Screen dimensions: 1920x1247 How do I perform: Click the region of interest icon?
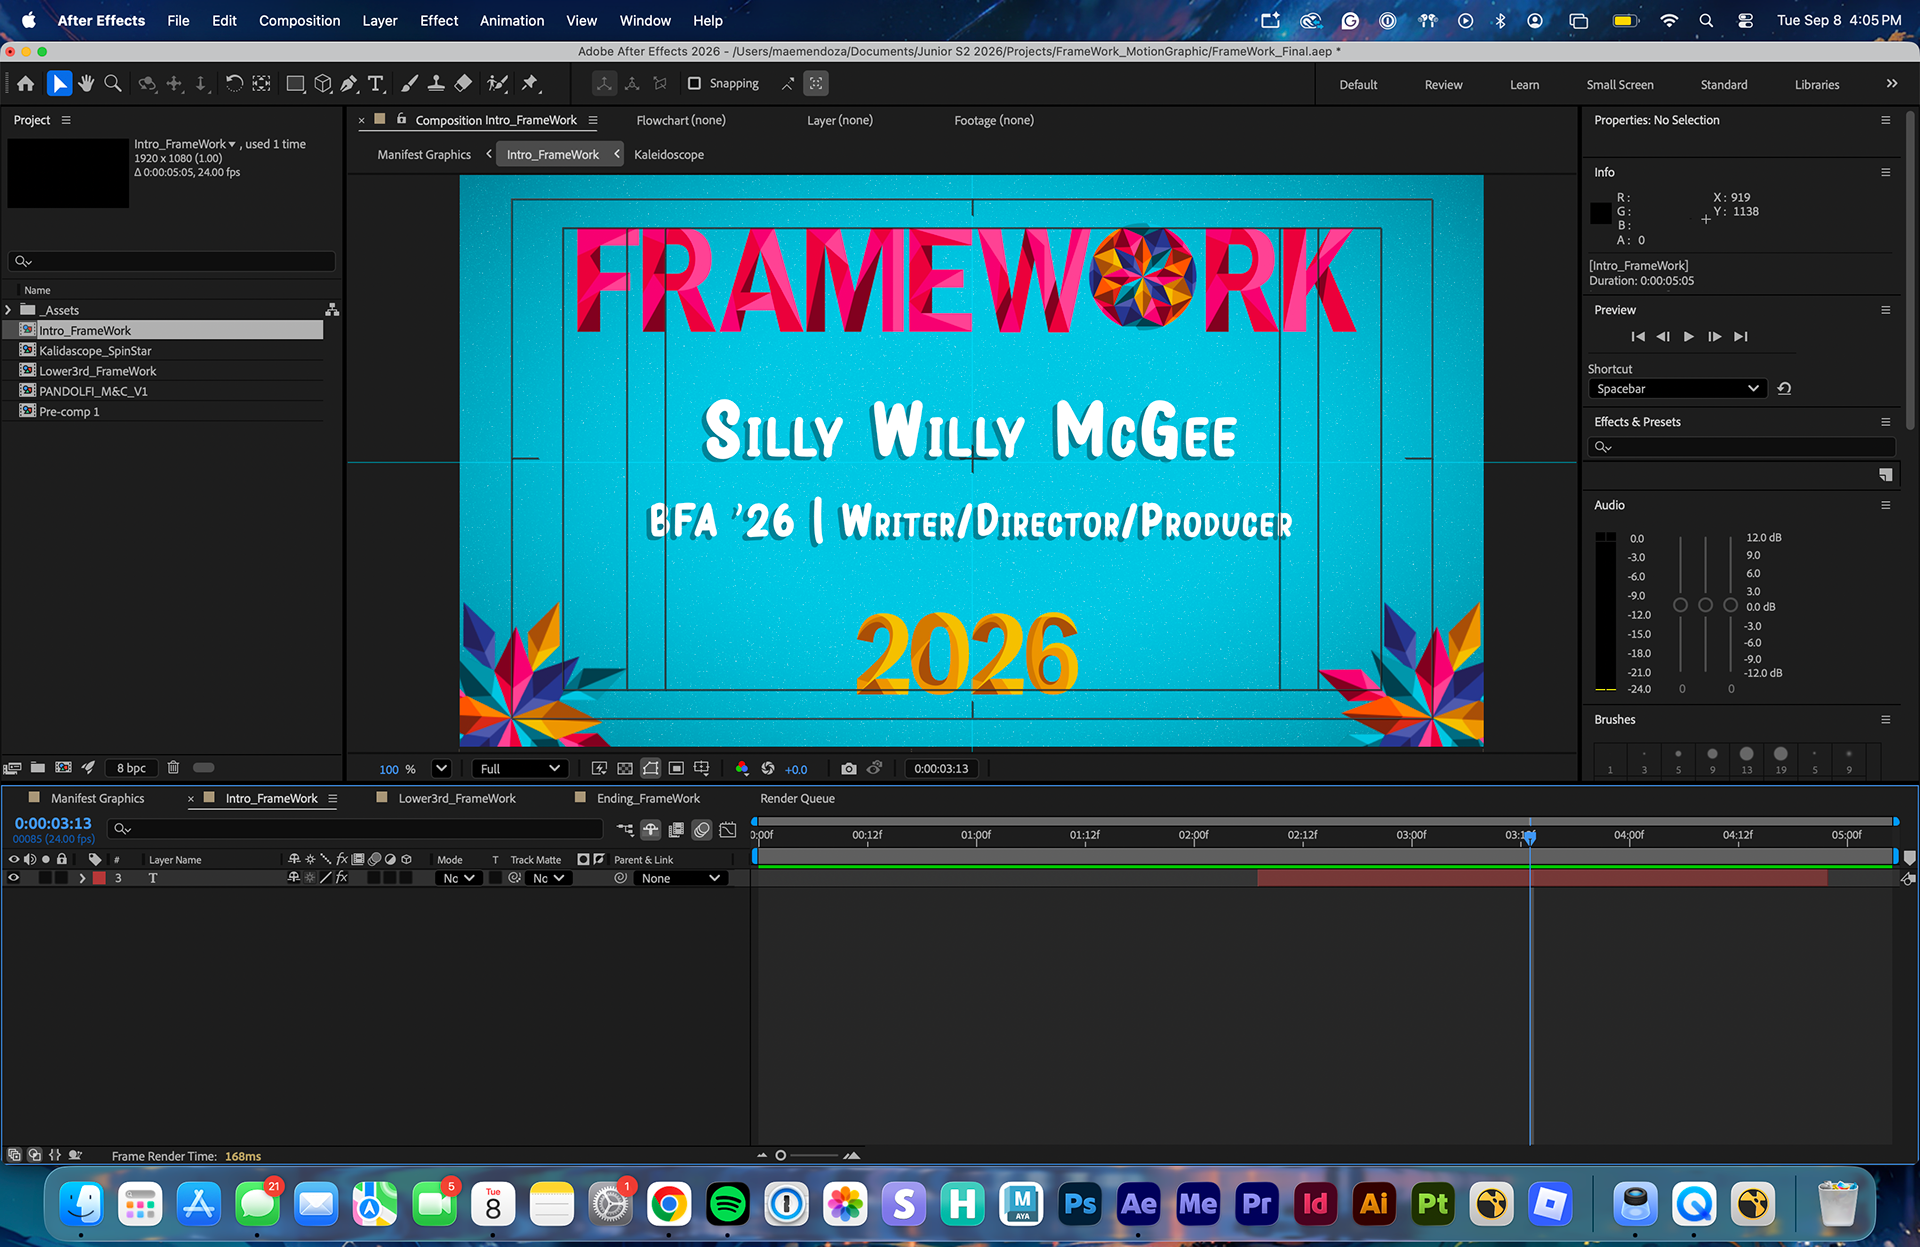pos(676,769)
